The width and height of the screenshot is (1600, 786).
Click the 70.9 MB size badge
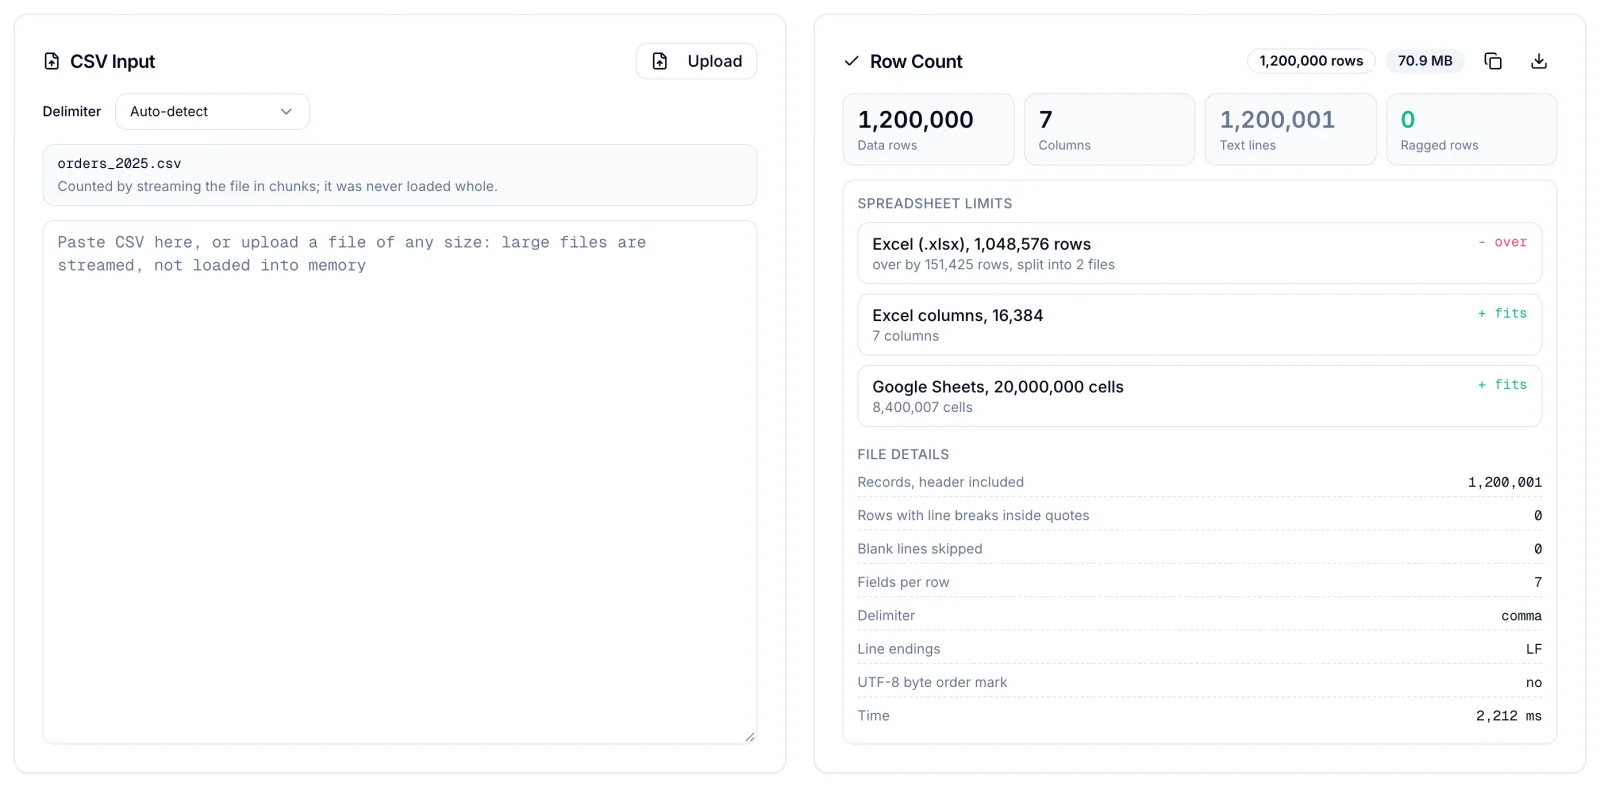point(1425,61)
